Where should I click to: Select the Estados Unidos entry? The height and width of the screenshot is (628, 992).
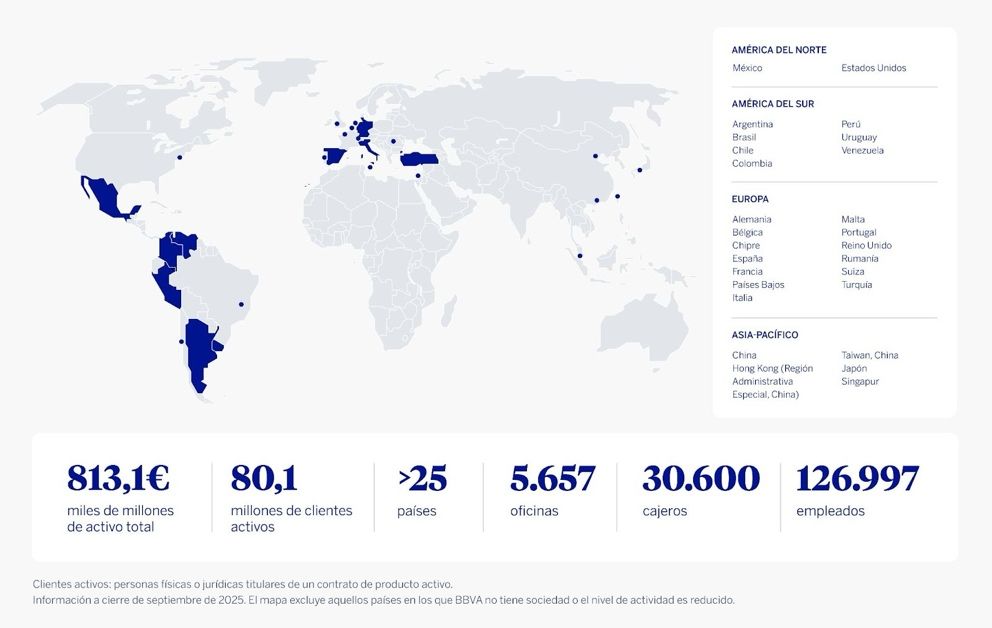tap(874, 68)
